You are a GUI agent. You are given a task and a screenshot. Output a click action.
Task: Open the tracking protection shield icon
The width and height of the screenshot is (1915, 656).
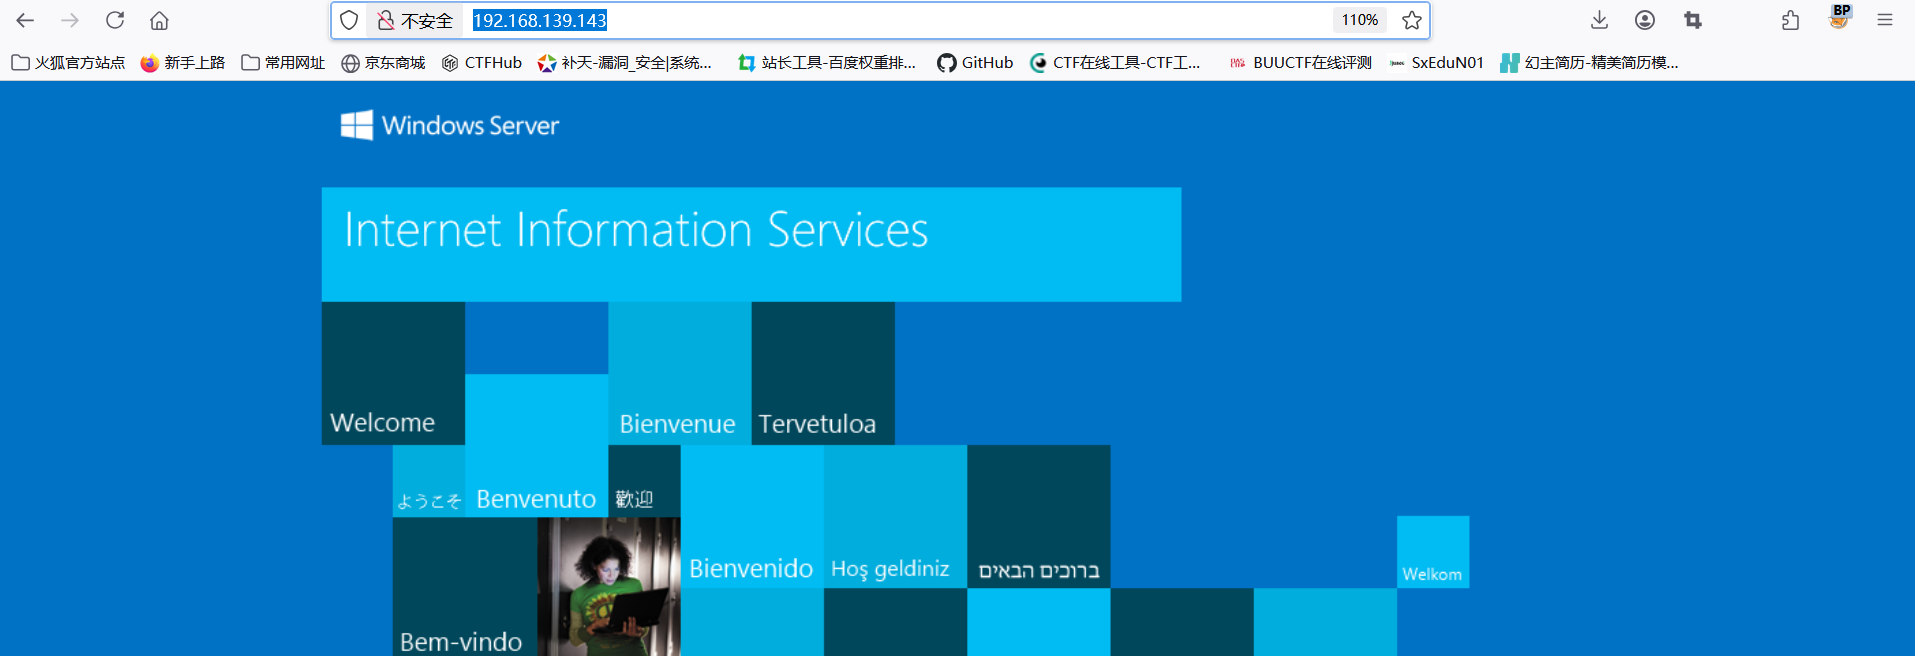pyautogui.click(x=349, y=20)
